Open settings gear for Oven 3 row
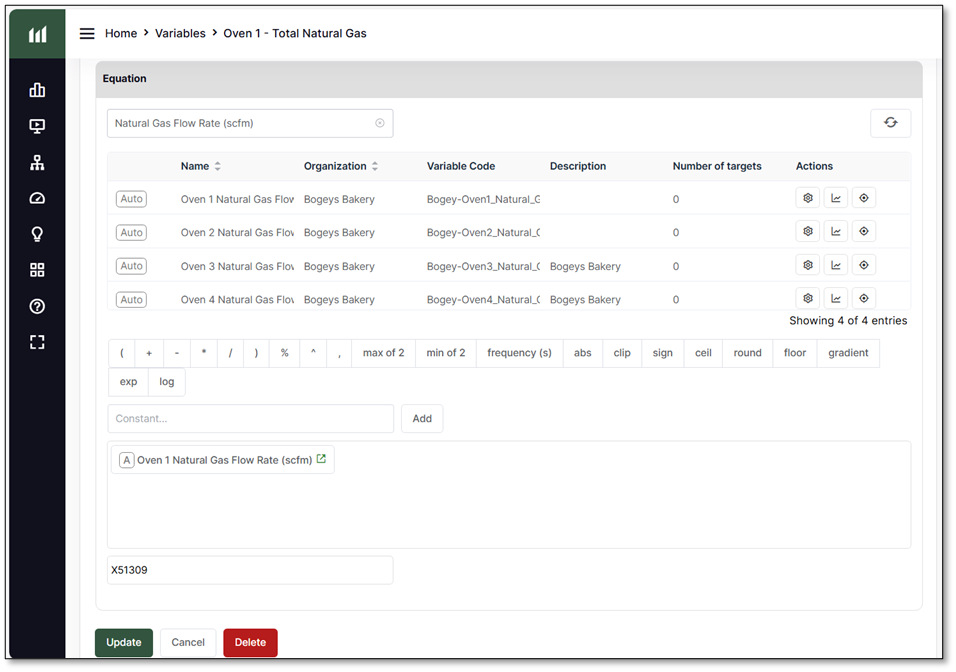 tap(808, 265)
